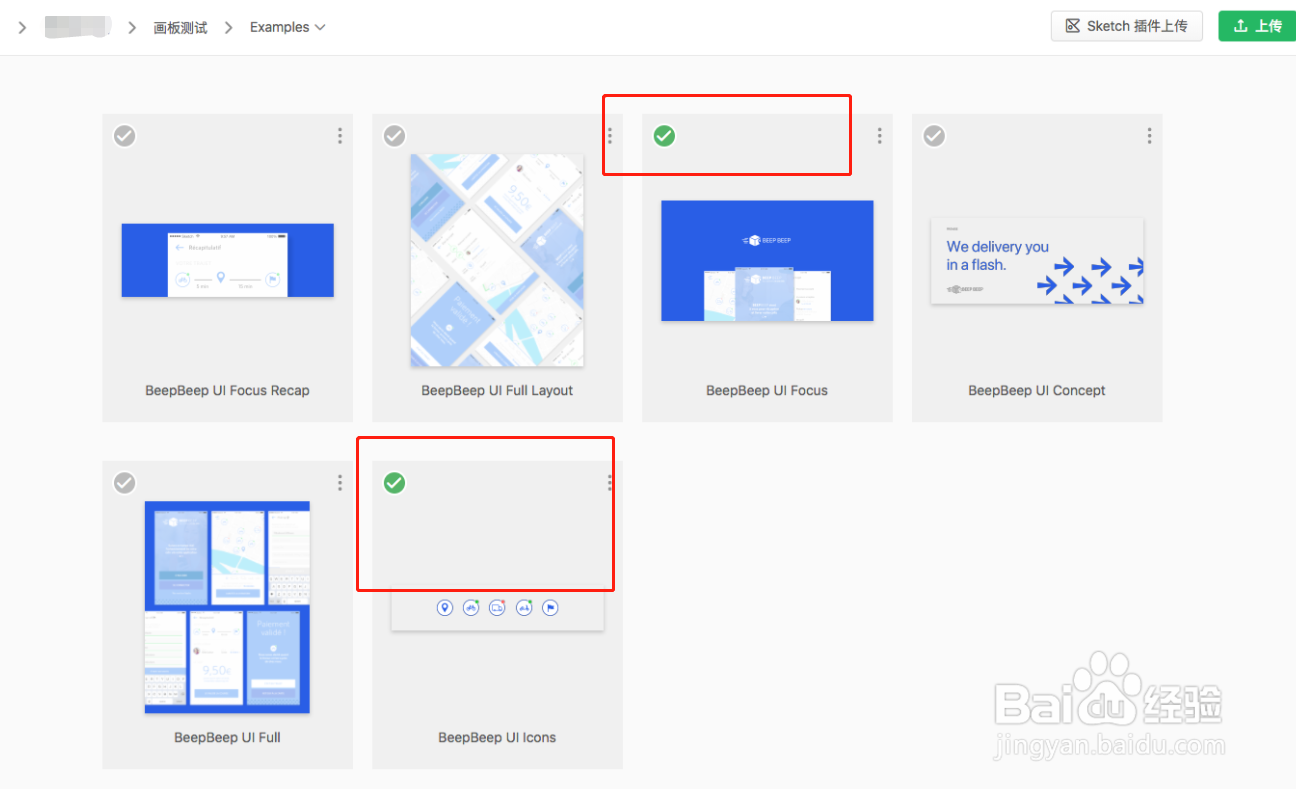
Task: Go to the 画板测试 breadcrumb
Action: (x=180, y=27)
